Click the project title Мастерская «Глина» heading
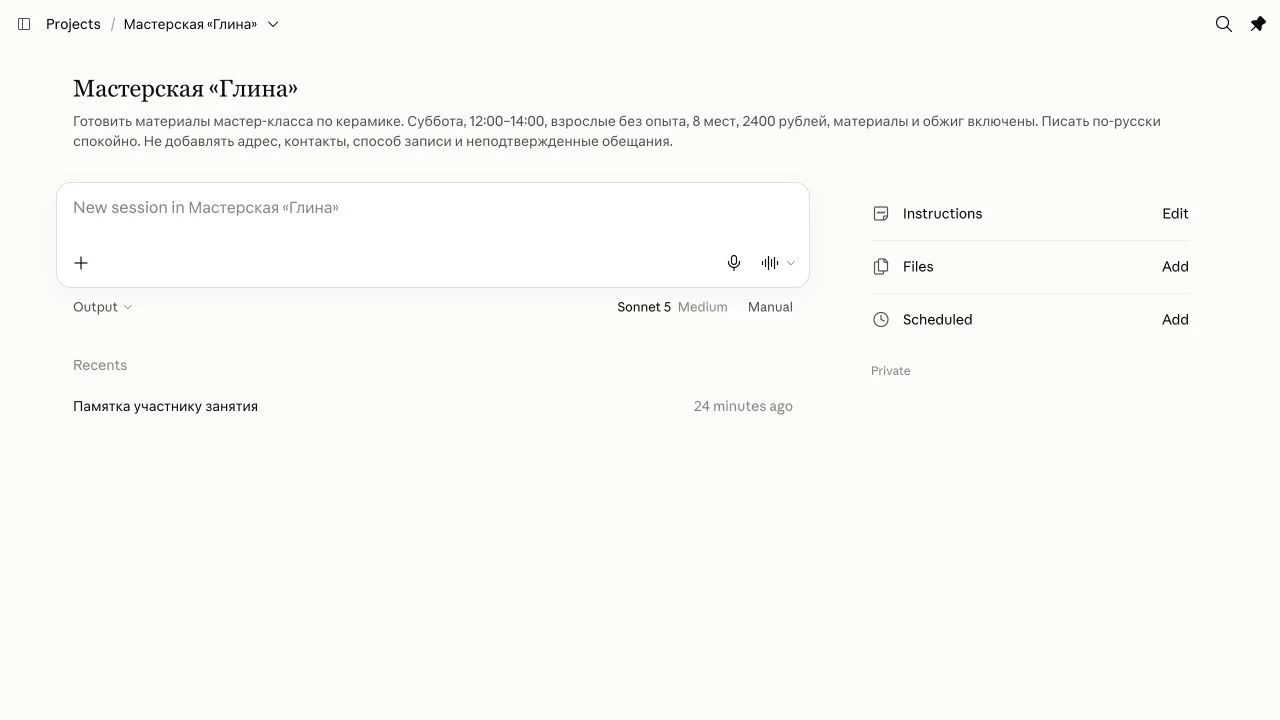 click(x=185, y=89)
